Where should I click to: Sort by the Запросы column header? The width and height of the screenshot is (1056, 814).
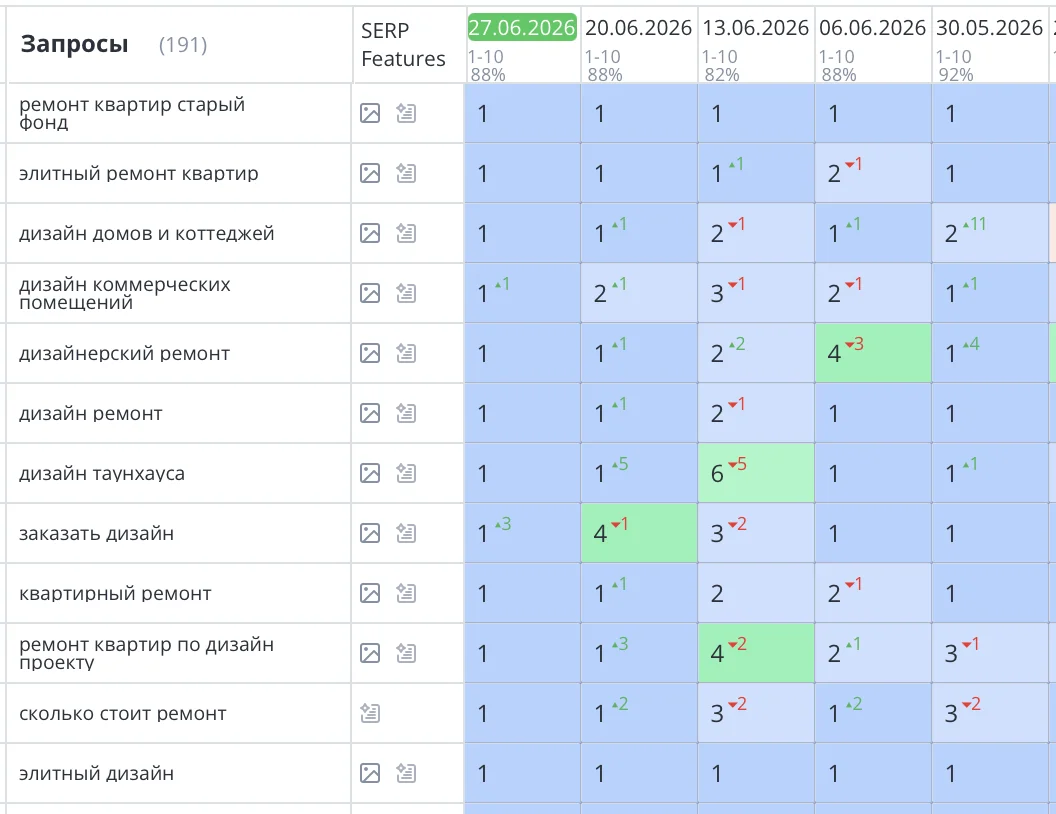[x=74, y=44]
